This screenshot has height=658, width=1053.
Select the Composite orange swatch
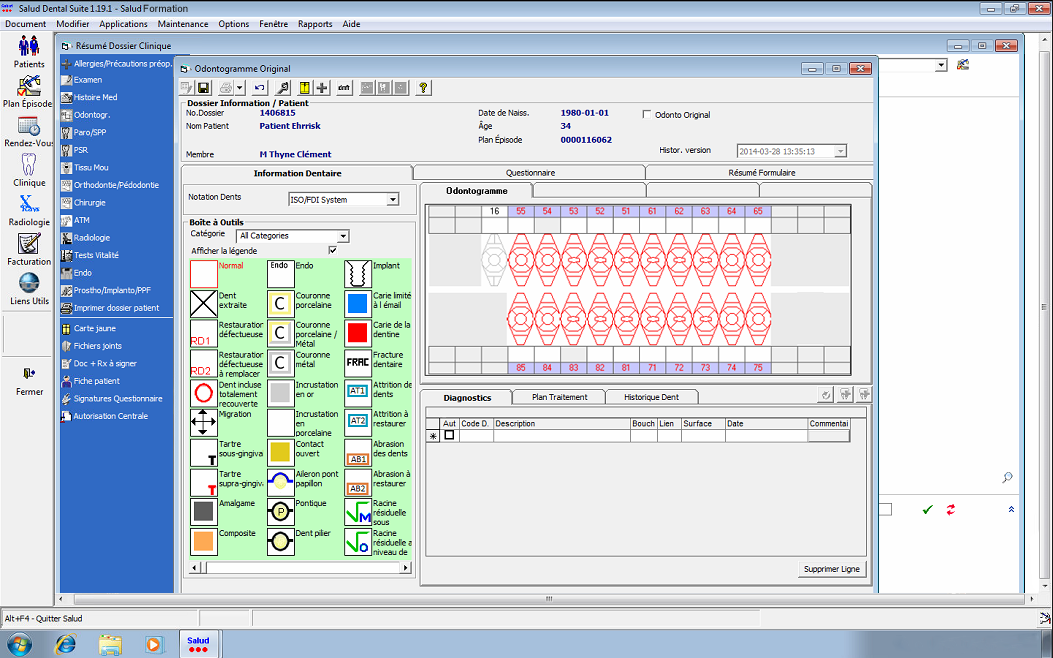203,542
